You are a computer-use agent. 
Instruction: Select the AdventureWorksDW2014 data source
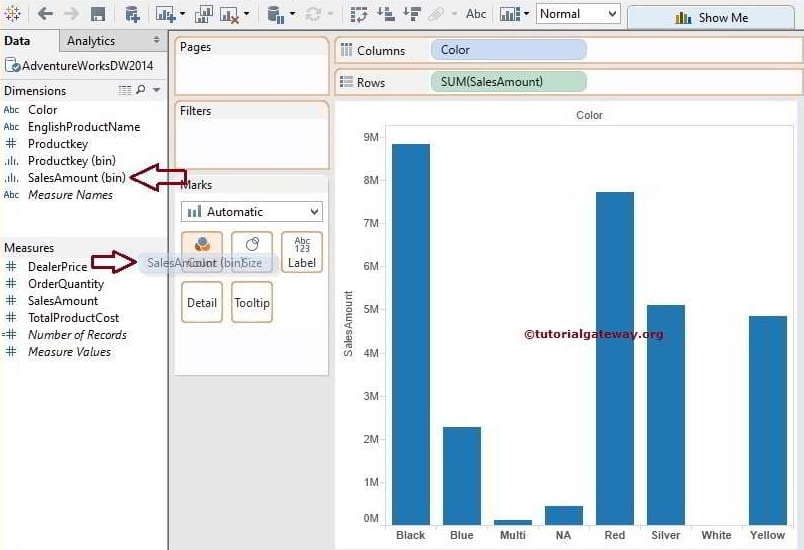87,66
